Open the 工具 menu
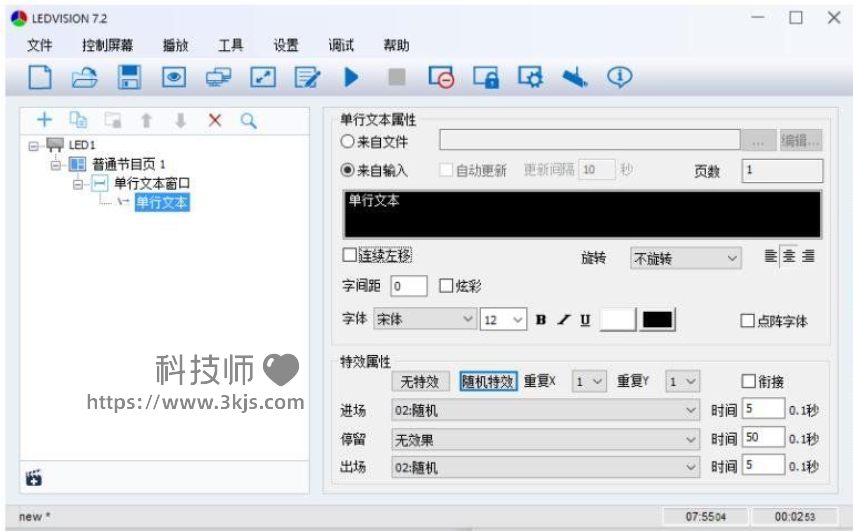 pos(231,45)
